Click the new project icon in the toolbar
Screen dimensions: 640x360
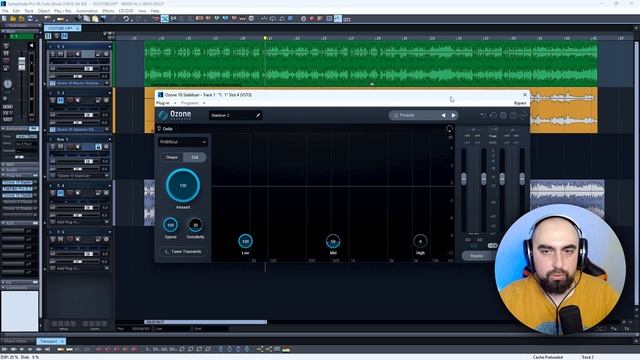(4, 19)
